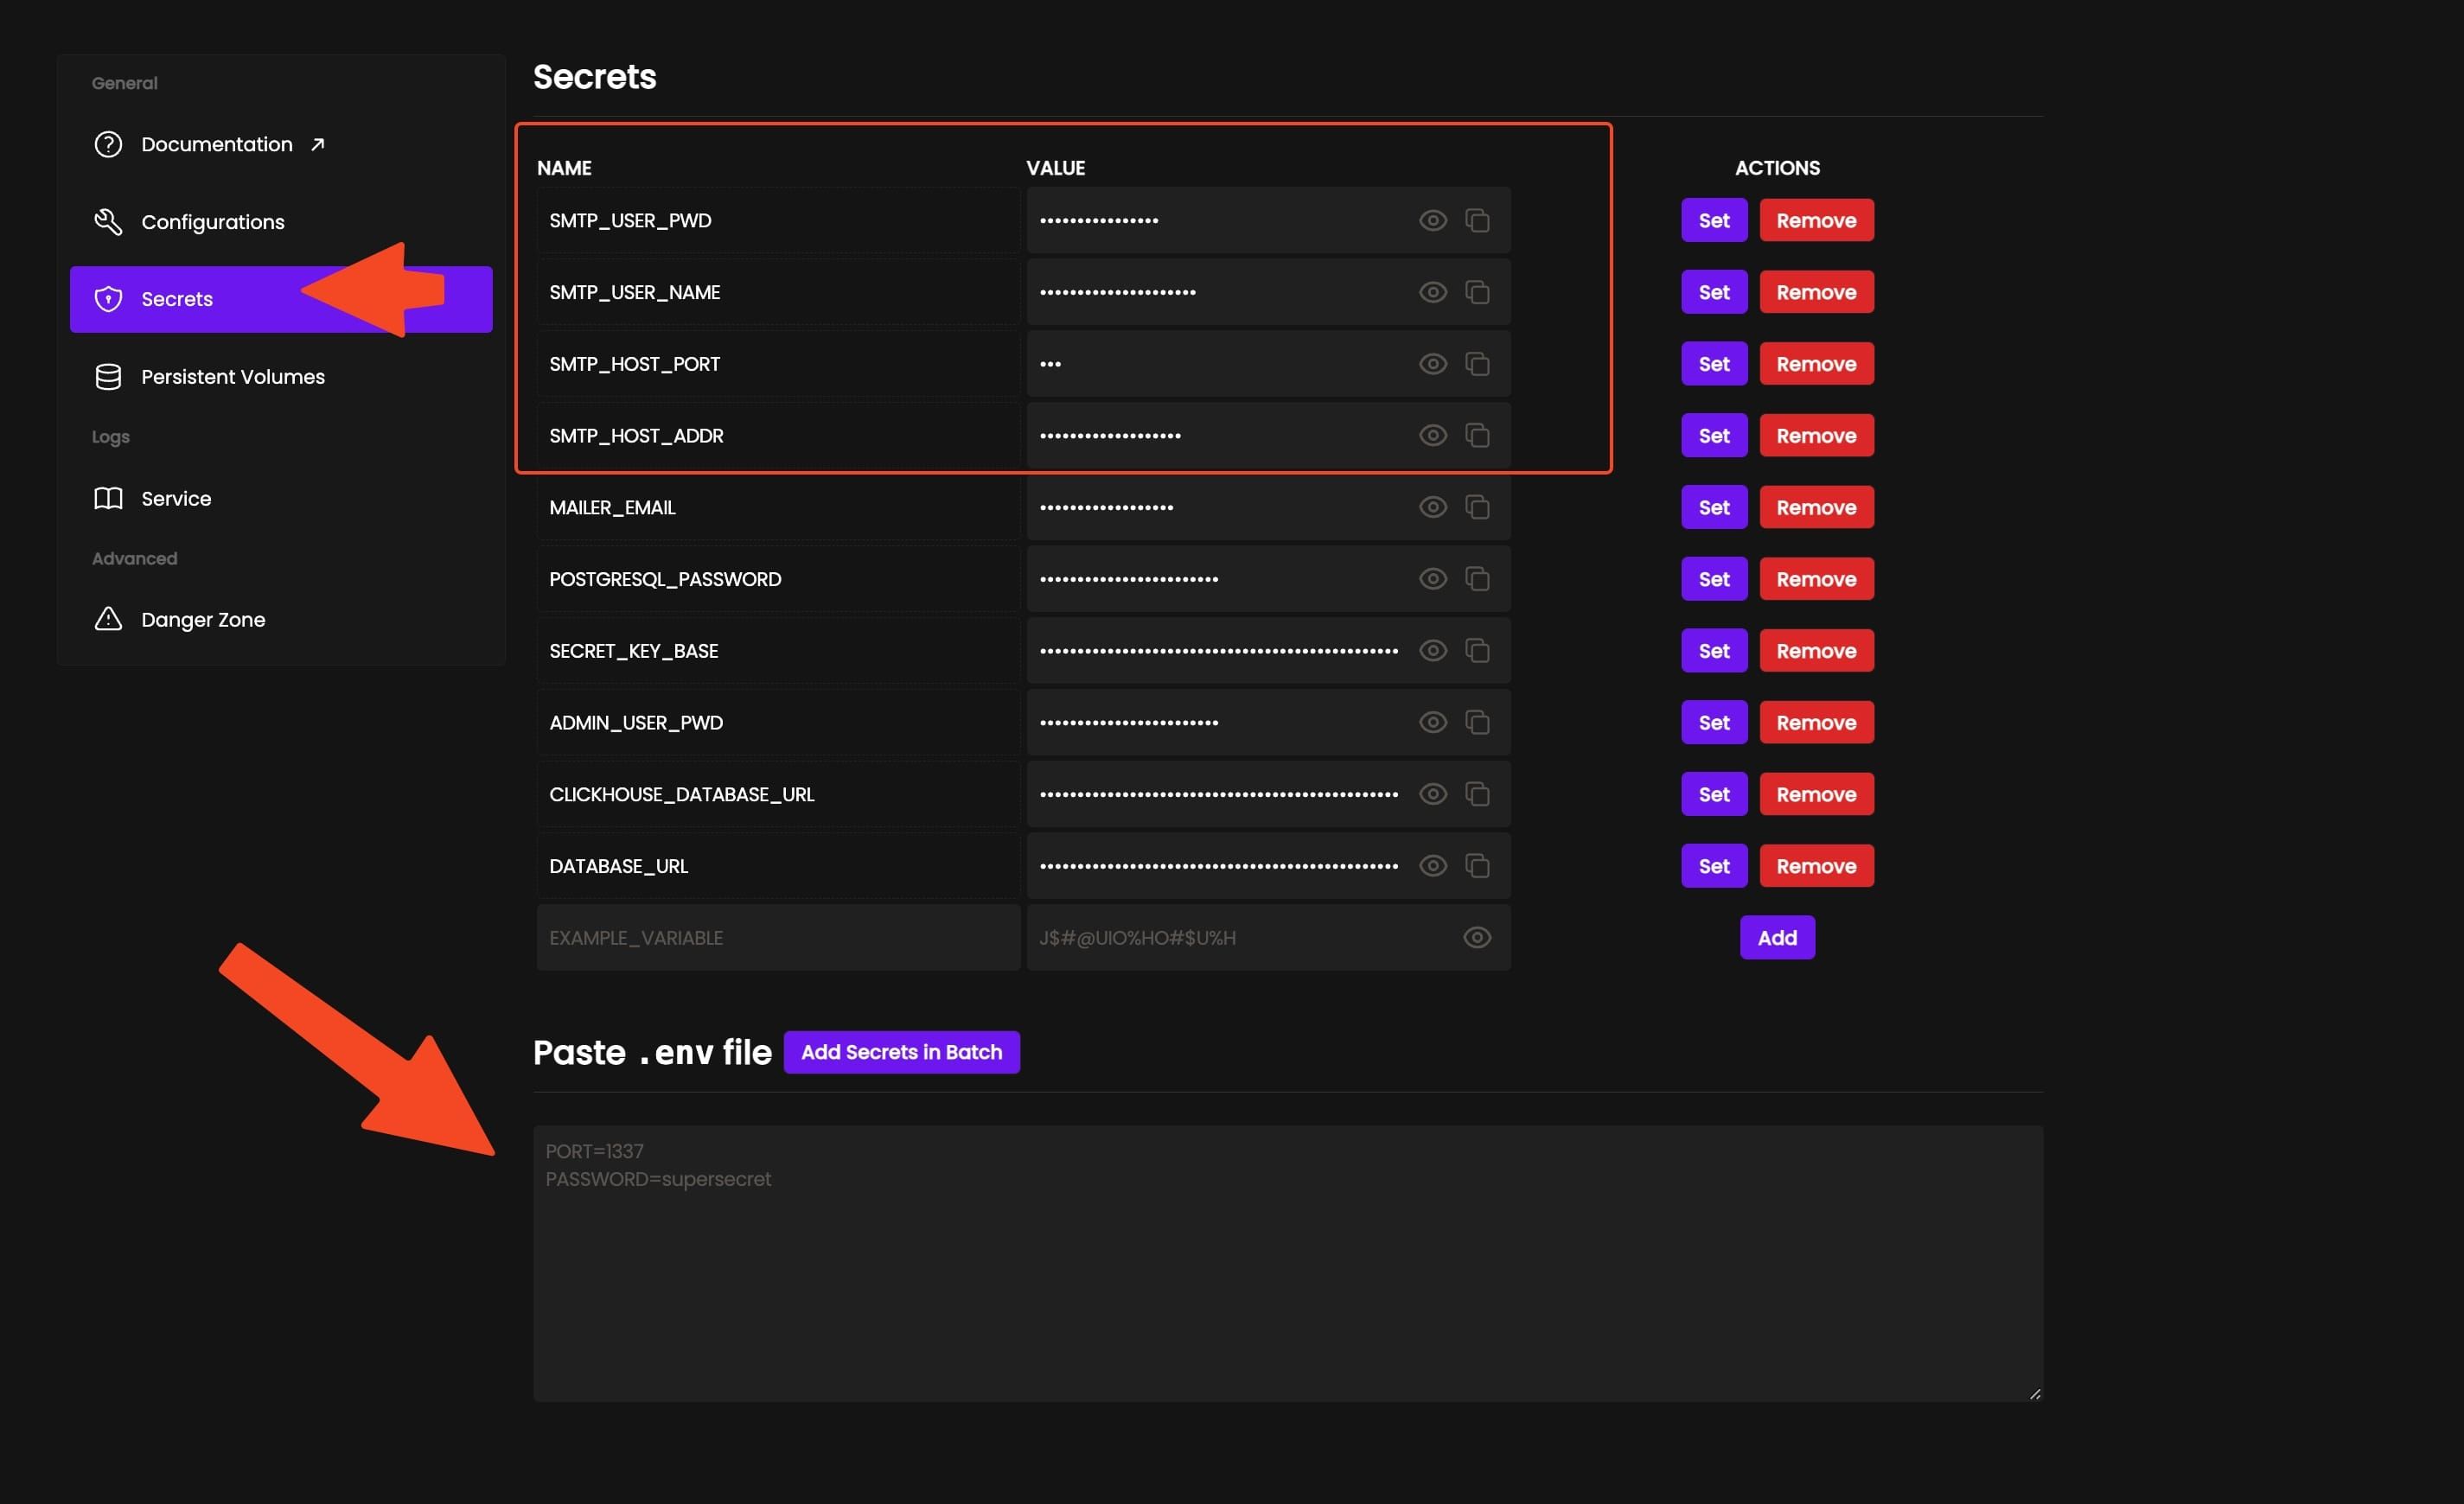Open the Configurations menu item
2464x1504 pixels.
[212, 222]
